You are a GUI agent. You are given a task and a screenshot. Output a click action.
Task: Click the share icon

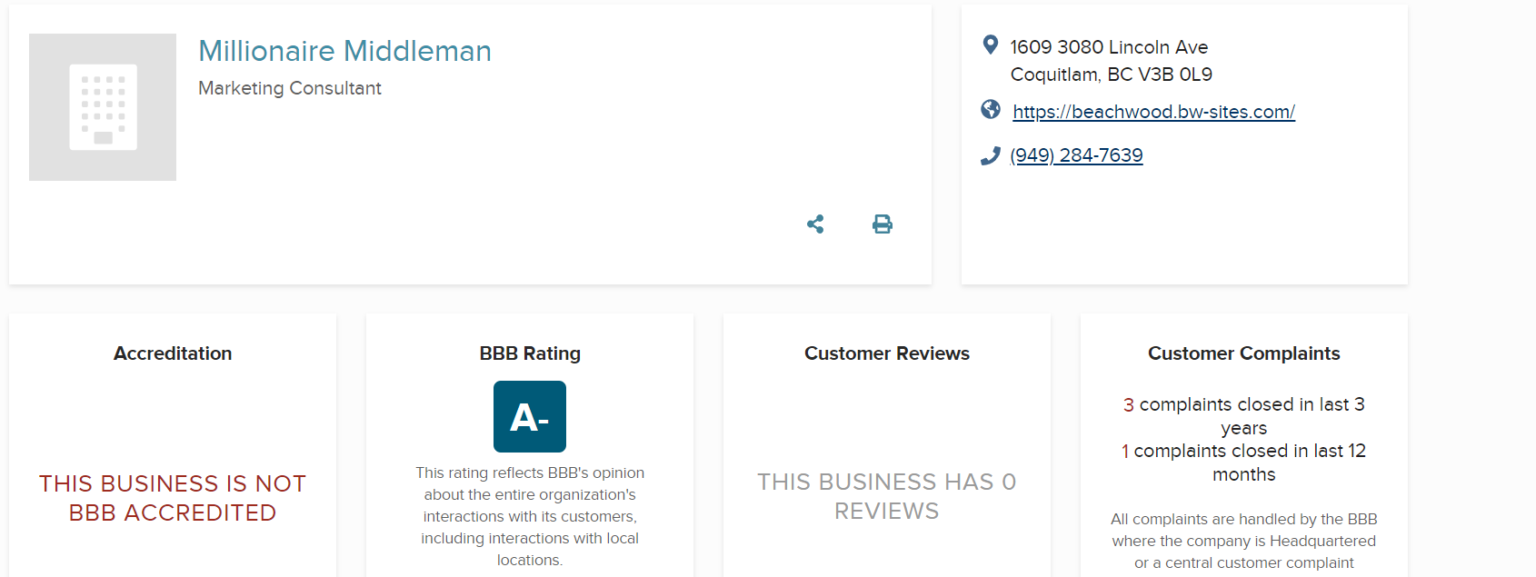(815, 224)
